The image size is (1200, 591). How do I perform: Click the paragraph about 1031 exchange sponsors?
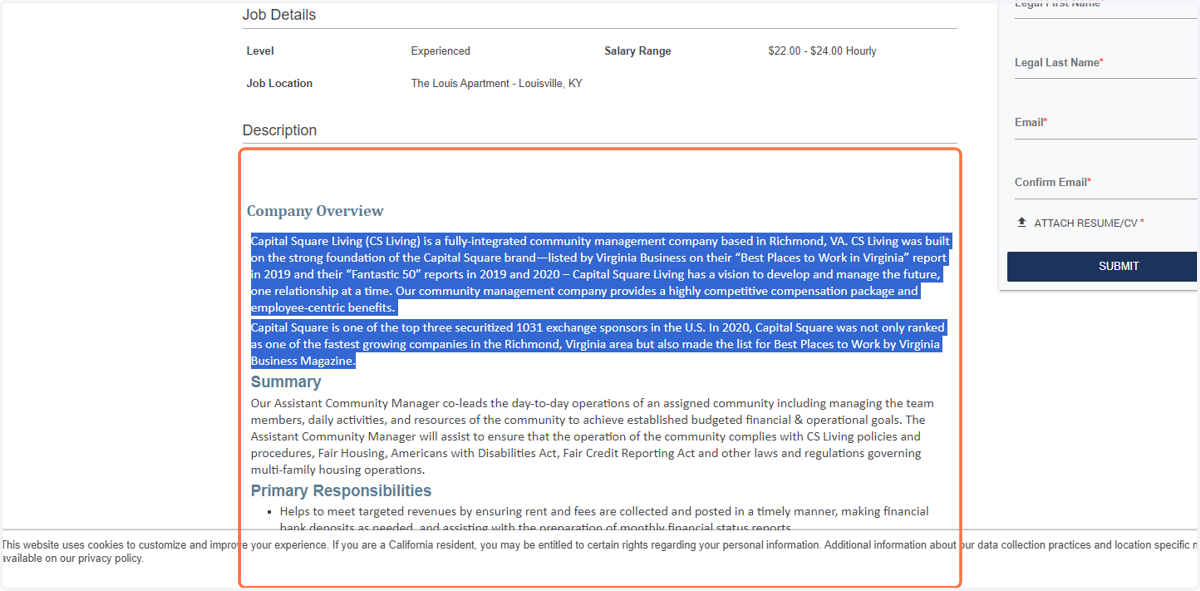tap(598, 344)
